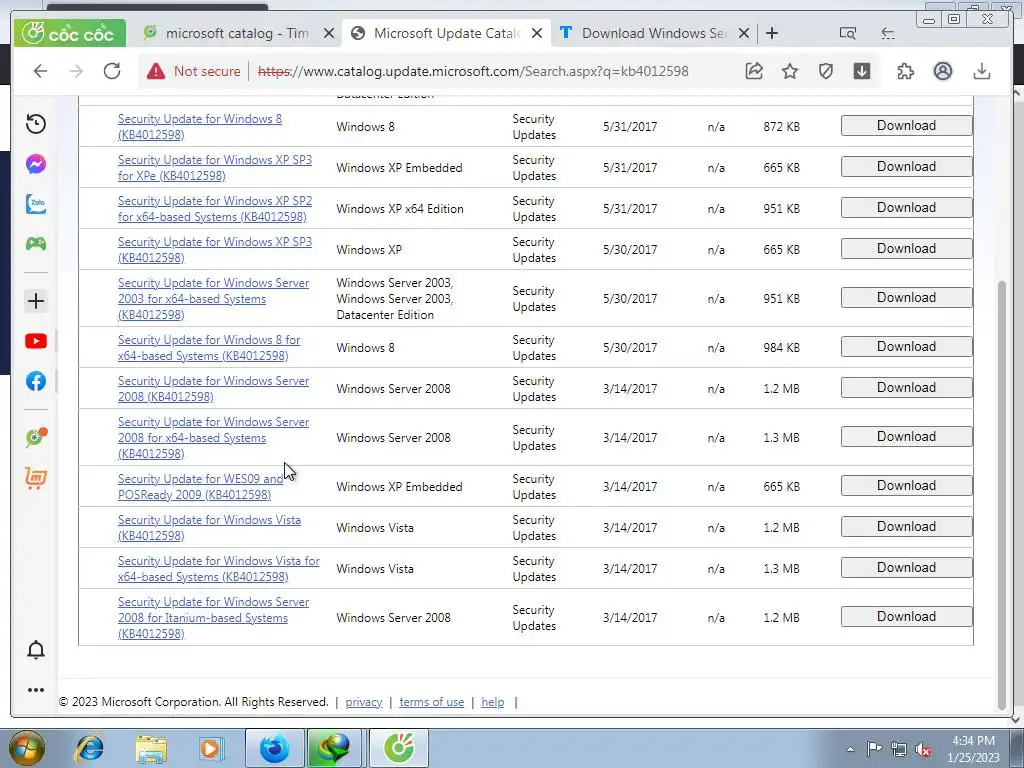Open the browser downloads tray icon
Viewport: 1024px width, 768px height.
click(982, 71)
